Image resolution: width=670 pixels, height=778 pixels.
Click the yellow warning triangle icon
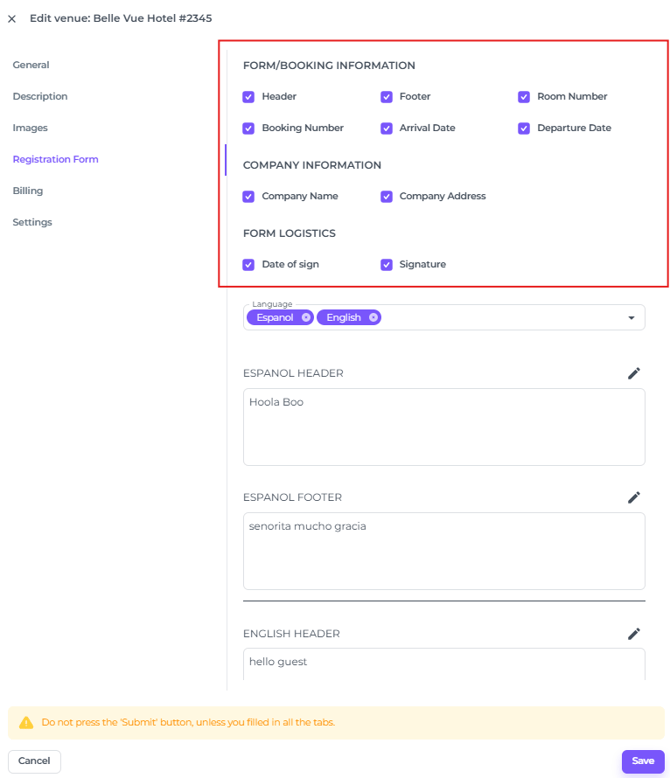point(26,722)
